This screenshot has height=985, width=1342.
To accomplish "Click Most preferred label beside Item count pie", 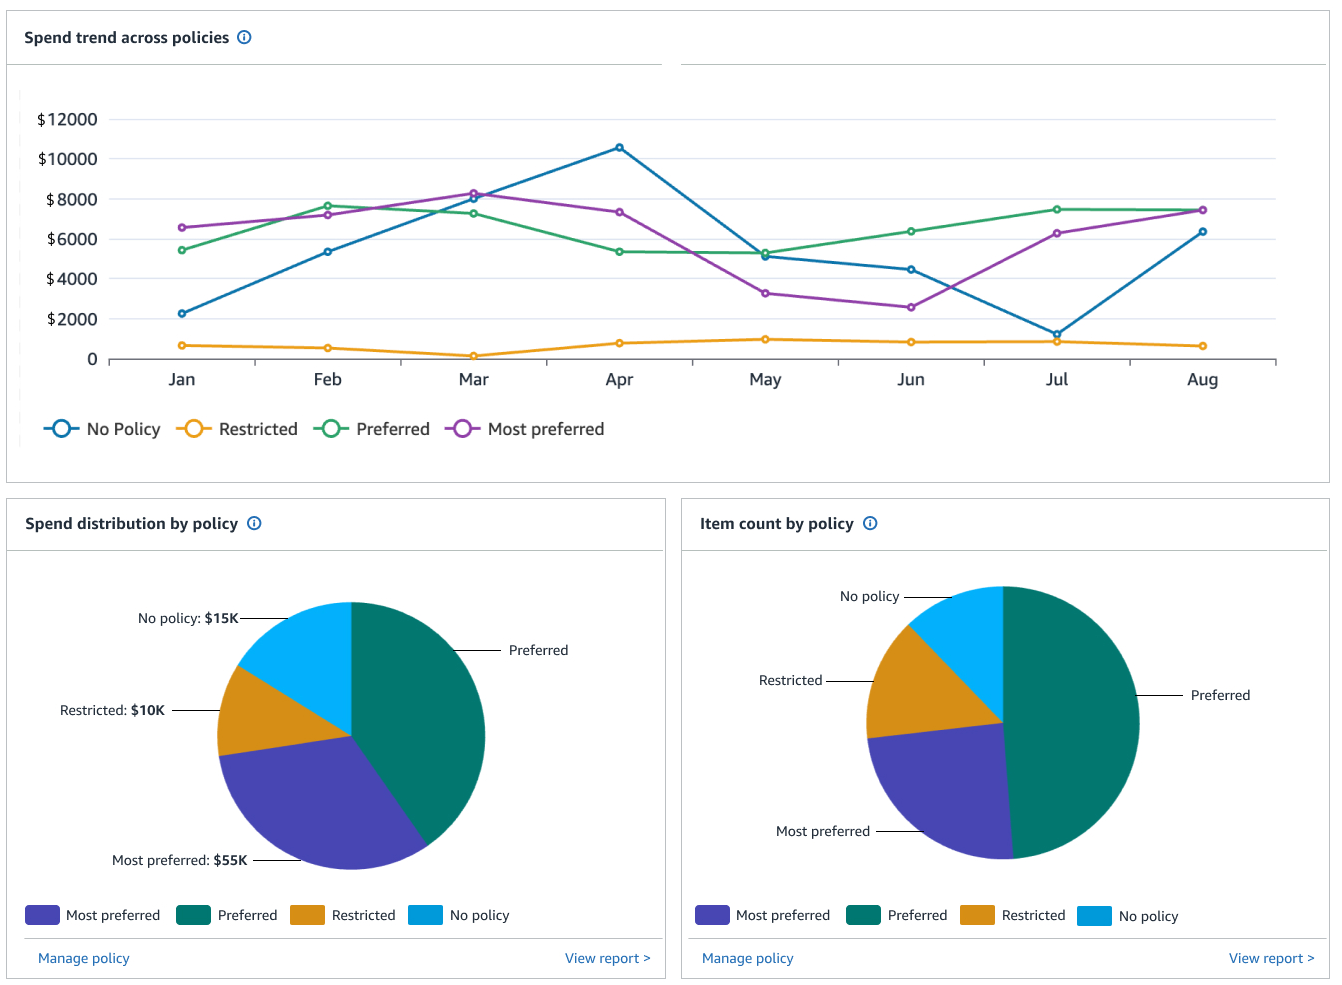I will pyautogui.click(x=823, y=831).
